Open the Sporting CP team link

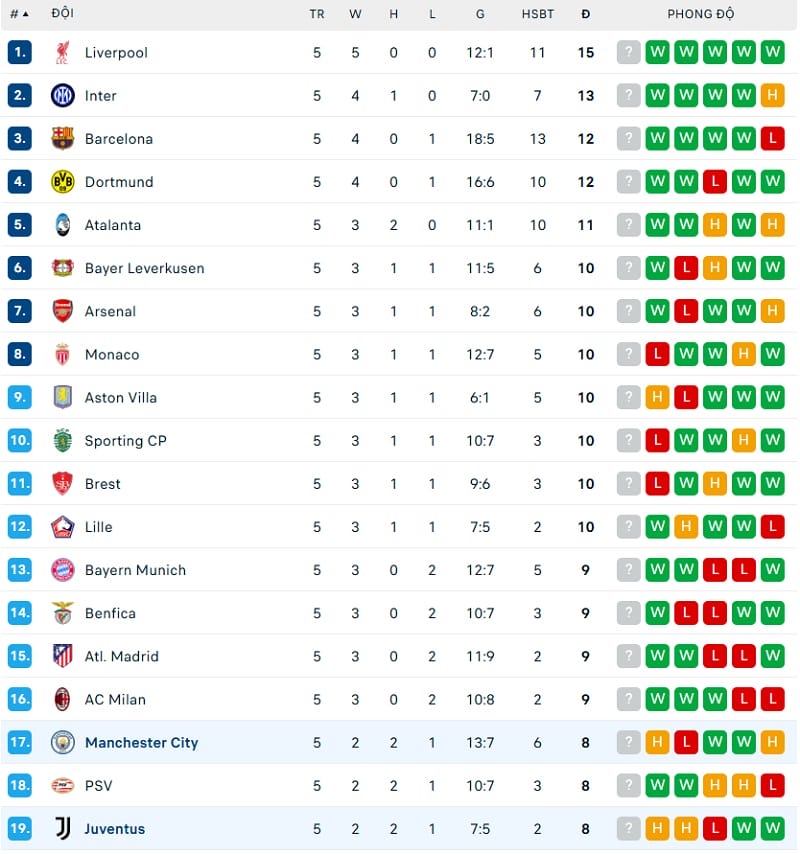coord(126,441)
